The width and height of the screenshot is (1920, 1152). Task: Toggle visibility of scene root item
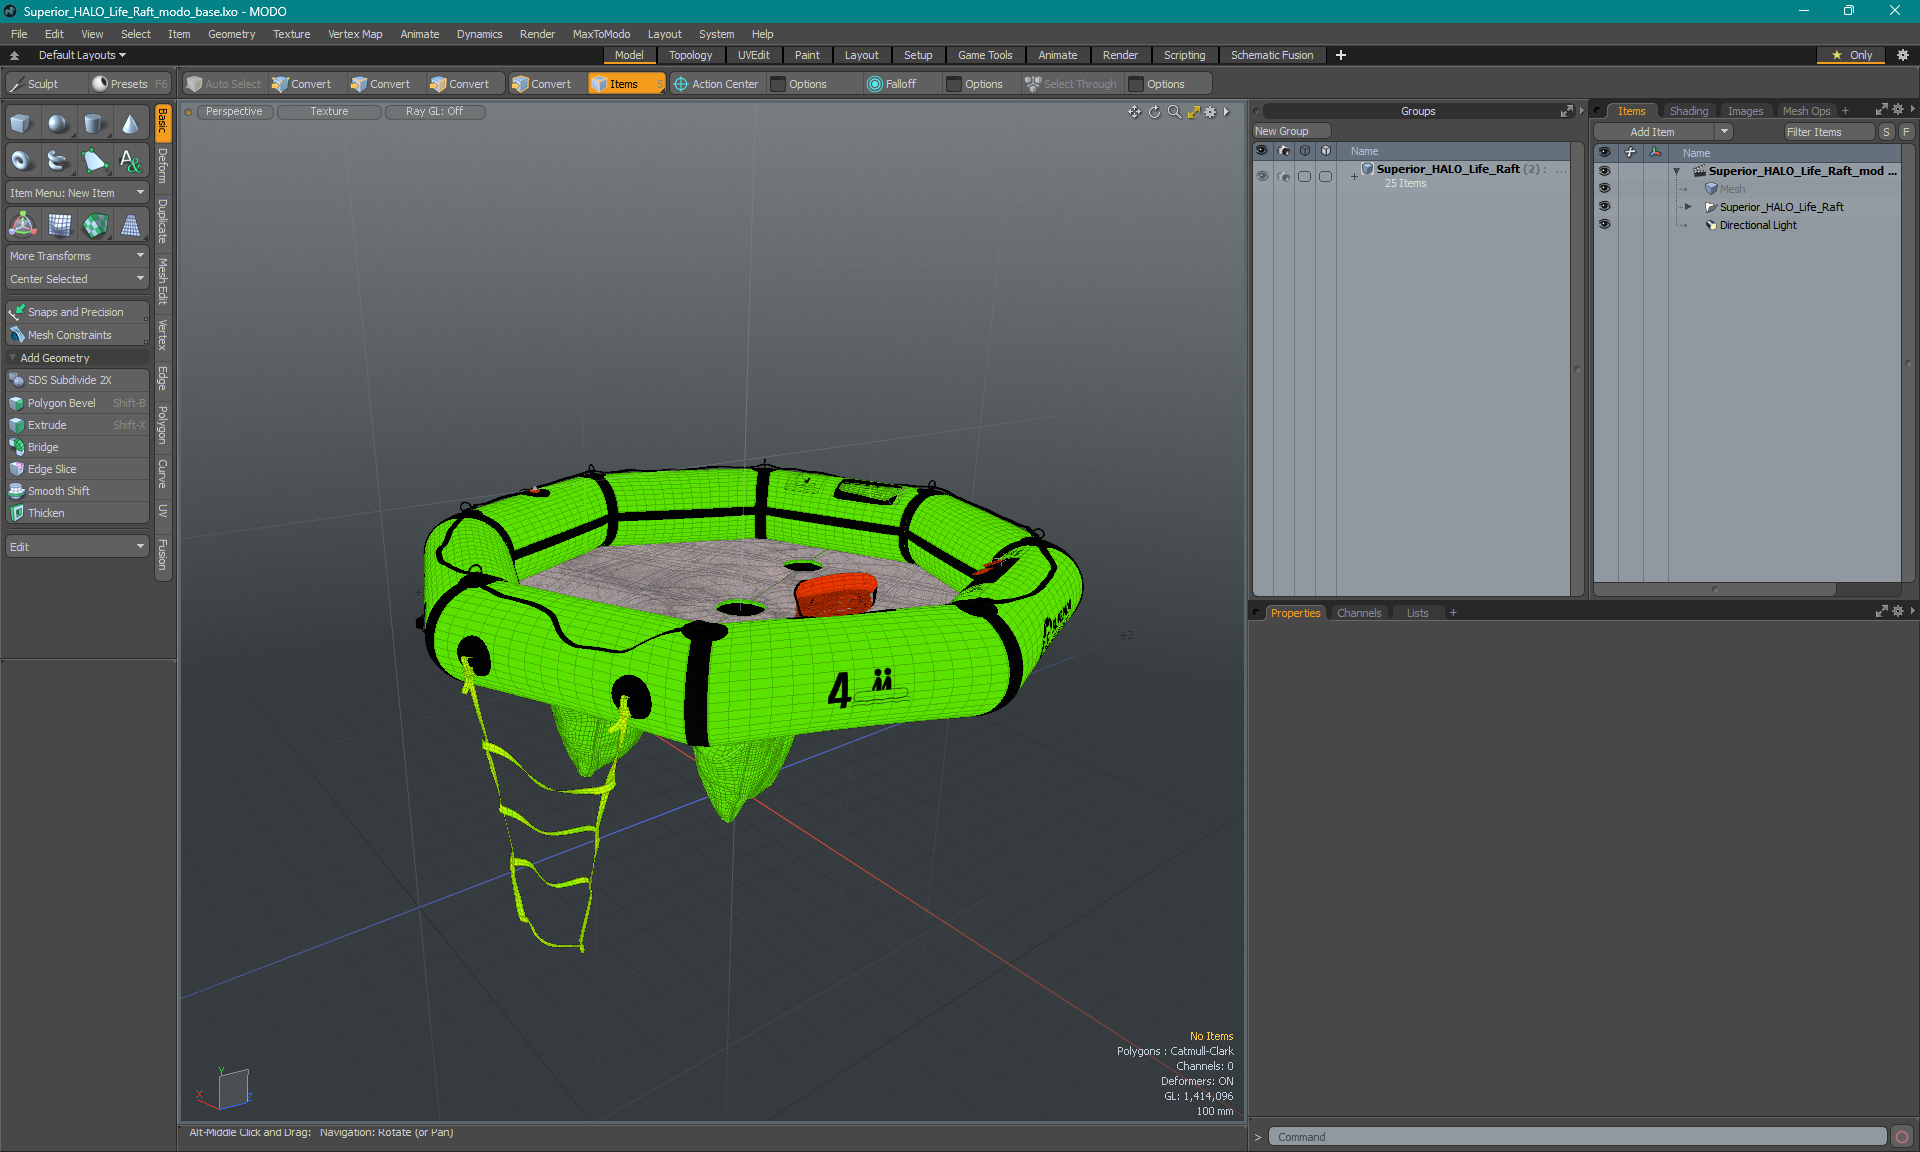[1604, 171]
